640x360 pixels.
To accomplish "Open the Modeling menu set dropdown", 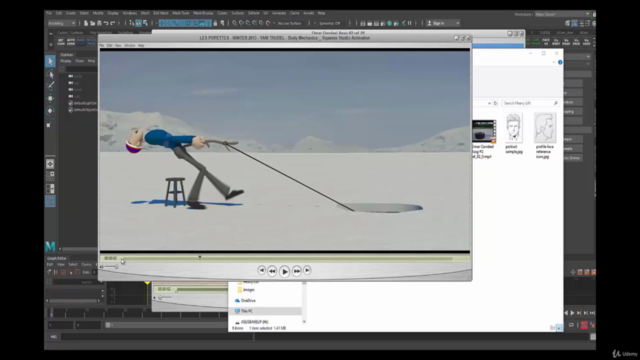I will click(x=61, y=23).
